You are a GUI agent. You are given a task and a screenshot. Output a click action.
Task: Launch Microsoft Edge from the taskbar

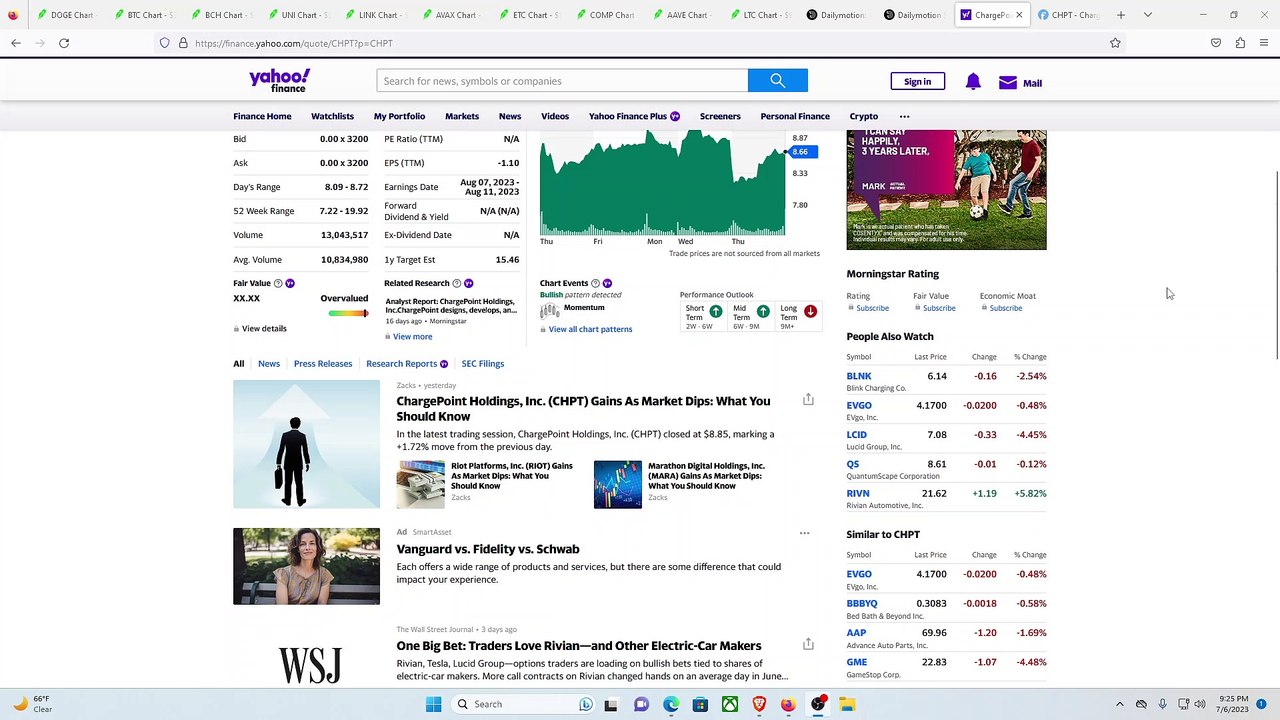pyautogui.click(x=671, y=704)
